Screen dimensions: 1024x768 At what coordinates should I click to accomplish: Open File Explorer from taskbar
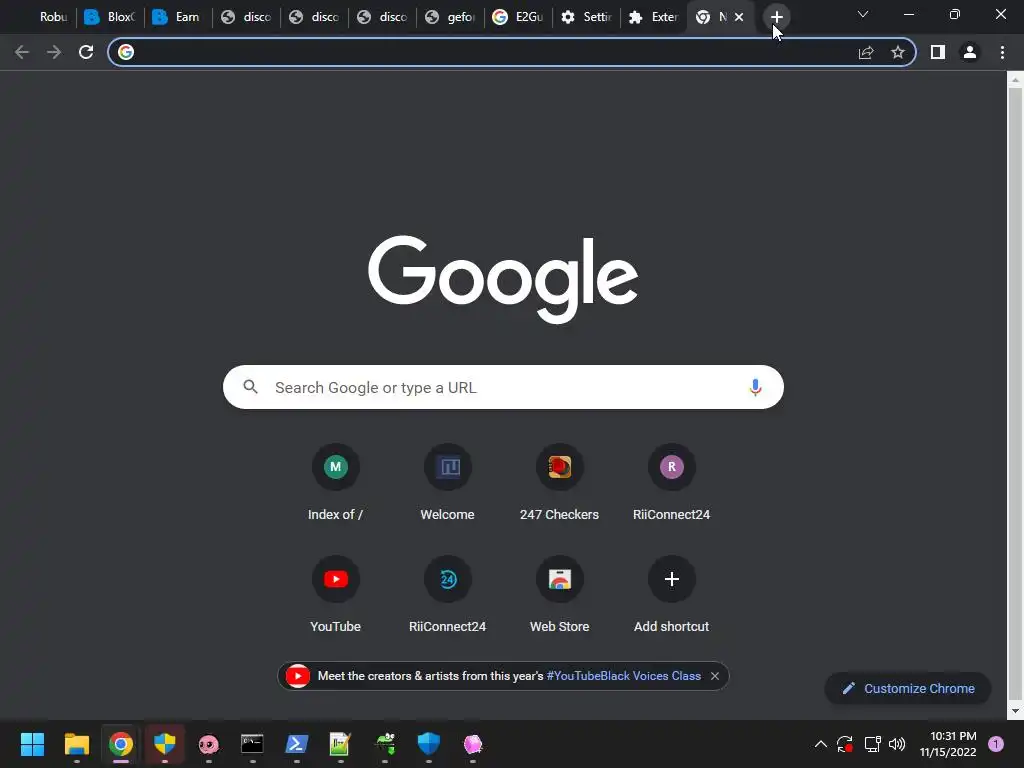tap(76, 744)
